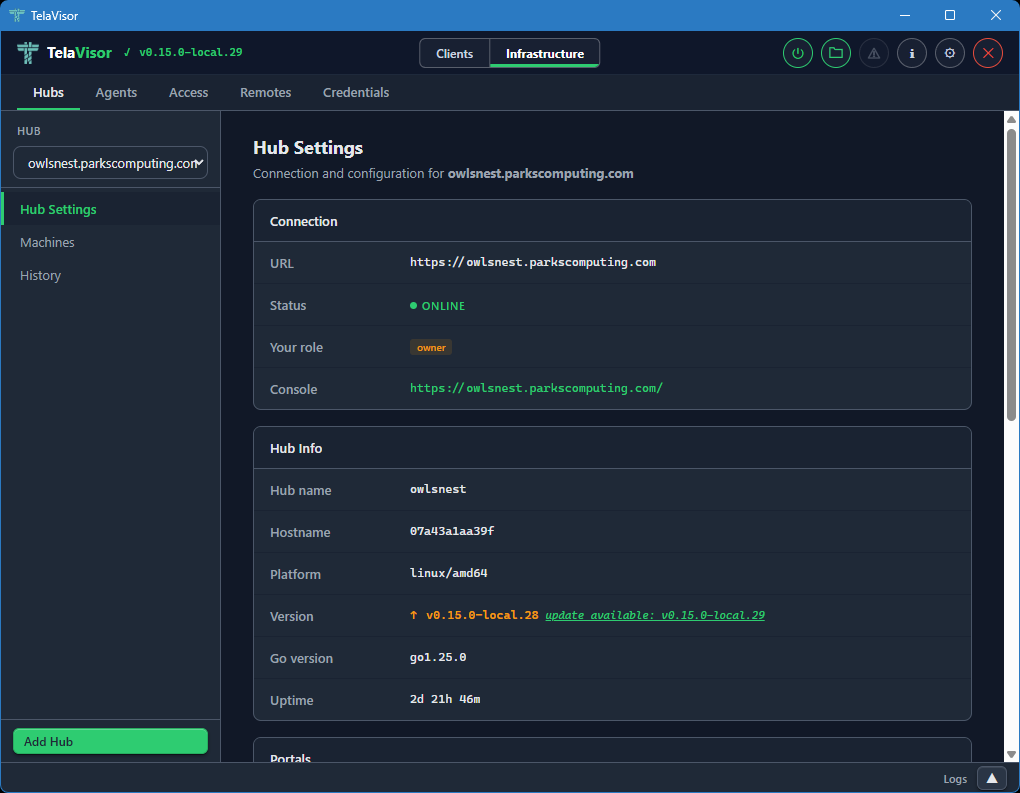Click the app version v0.15.0-local.29 in header

point(190,53)
